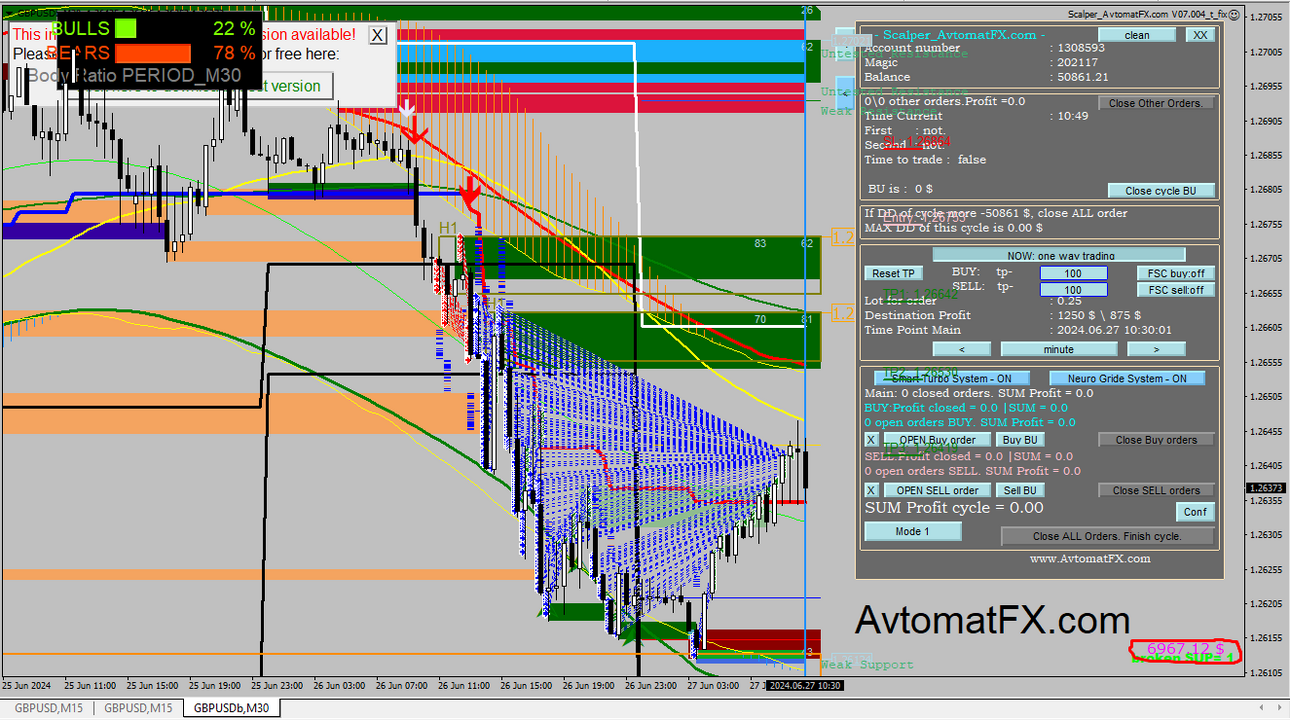
Task: Switch to the second GBPUSD,M15 chart tab
Action: 138,708
